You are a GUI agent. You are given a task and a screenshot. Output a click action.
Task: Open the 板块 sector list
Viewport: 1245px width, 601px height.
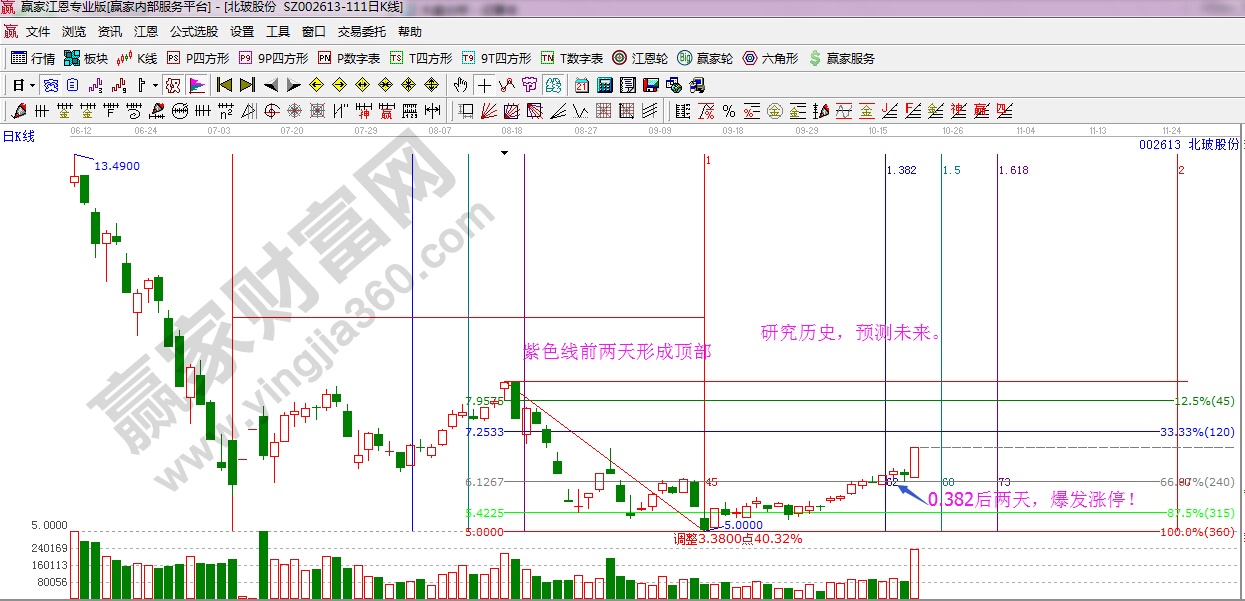coord(85,58)
